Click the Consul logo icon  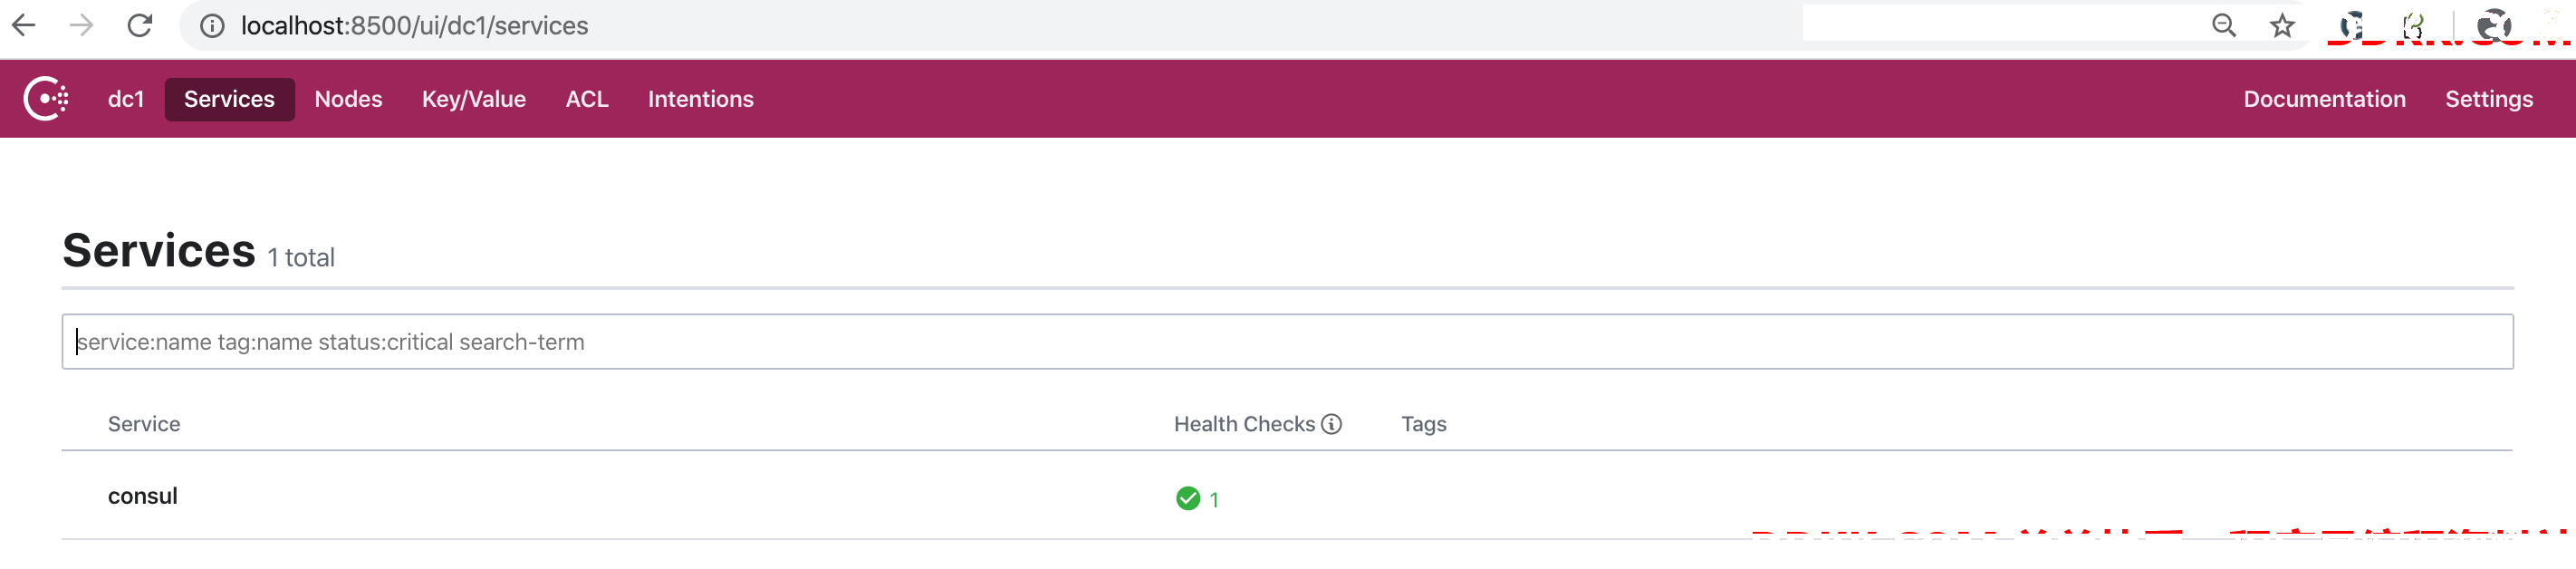point(46,99)
